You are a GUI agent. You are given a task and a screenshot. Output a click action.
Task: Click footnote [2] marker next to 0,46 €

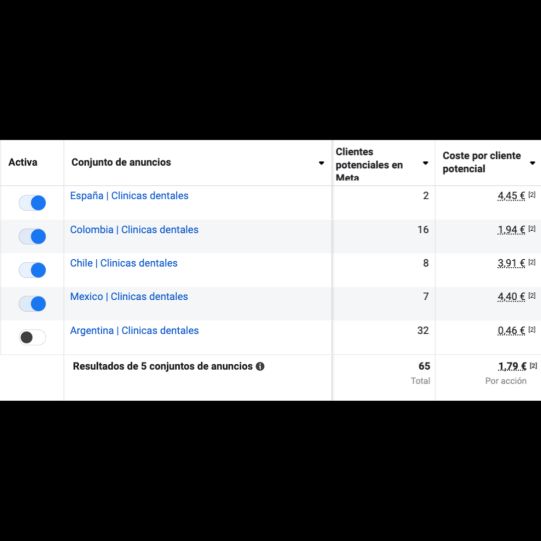coord(532,329)
